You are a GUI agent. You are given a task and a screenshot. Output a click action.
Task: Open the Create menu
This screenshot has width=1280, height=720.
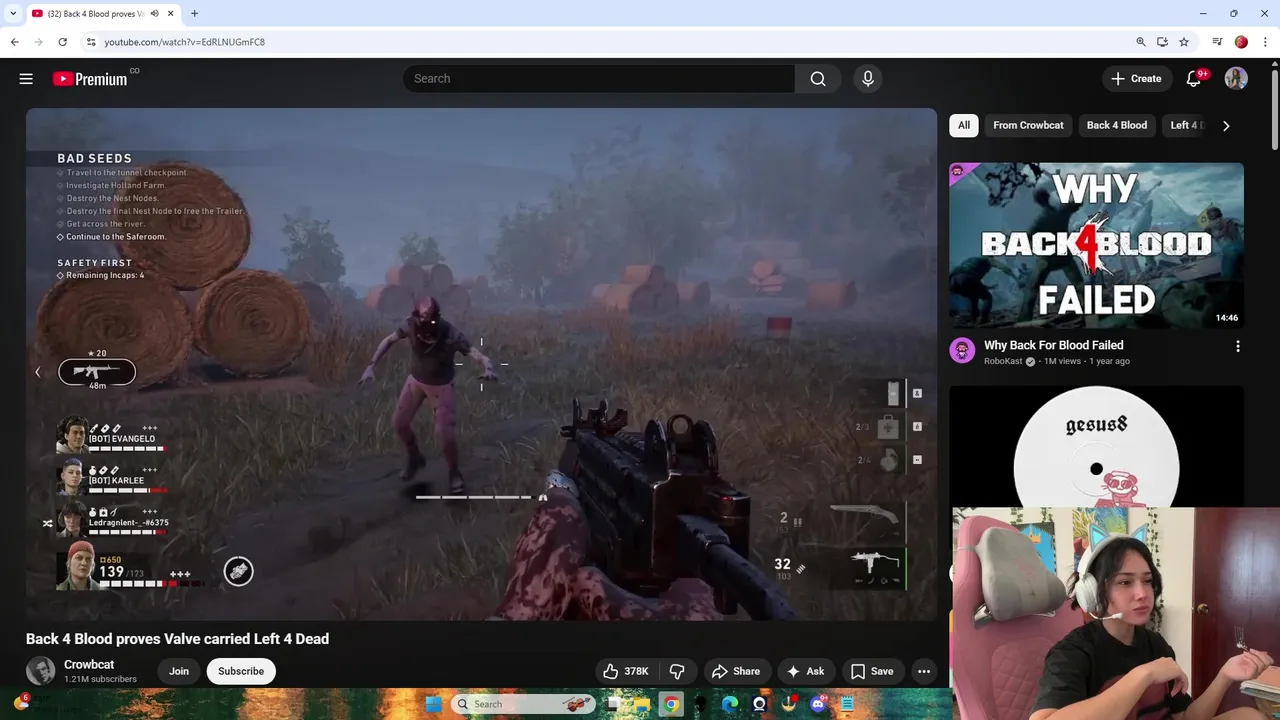[1136, 79]
